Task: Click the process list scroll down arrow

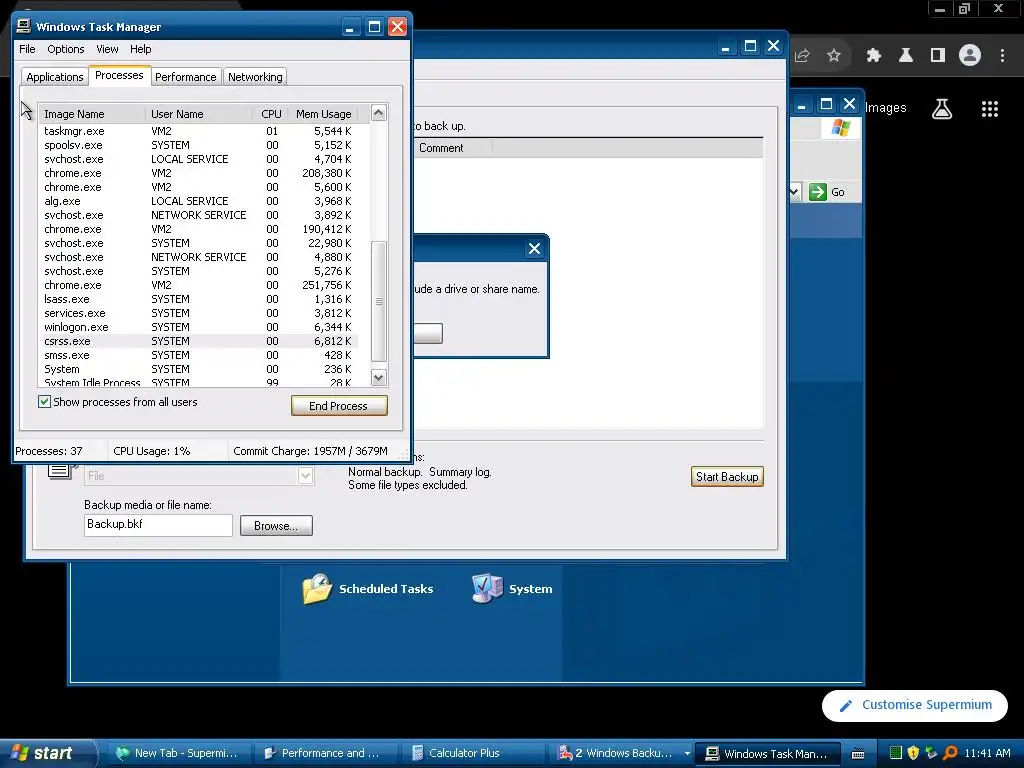Action: [379, 377]
